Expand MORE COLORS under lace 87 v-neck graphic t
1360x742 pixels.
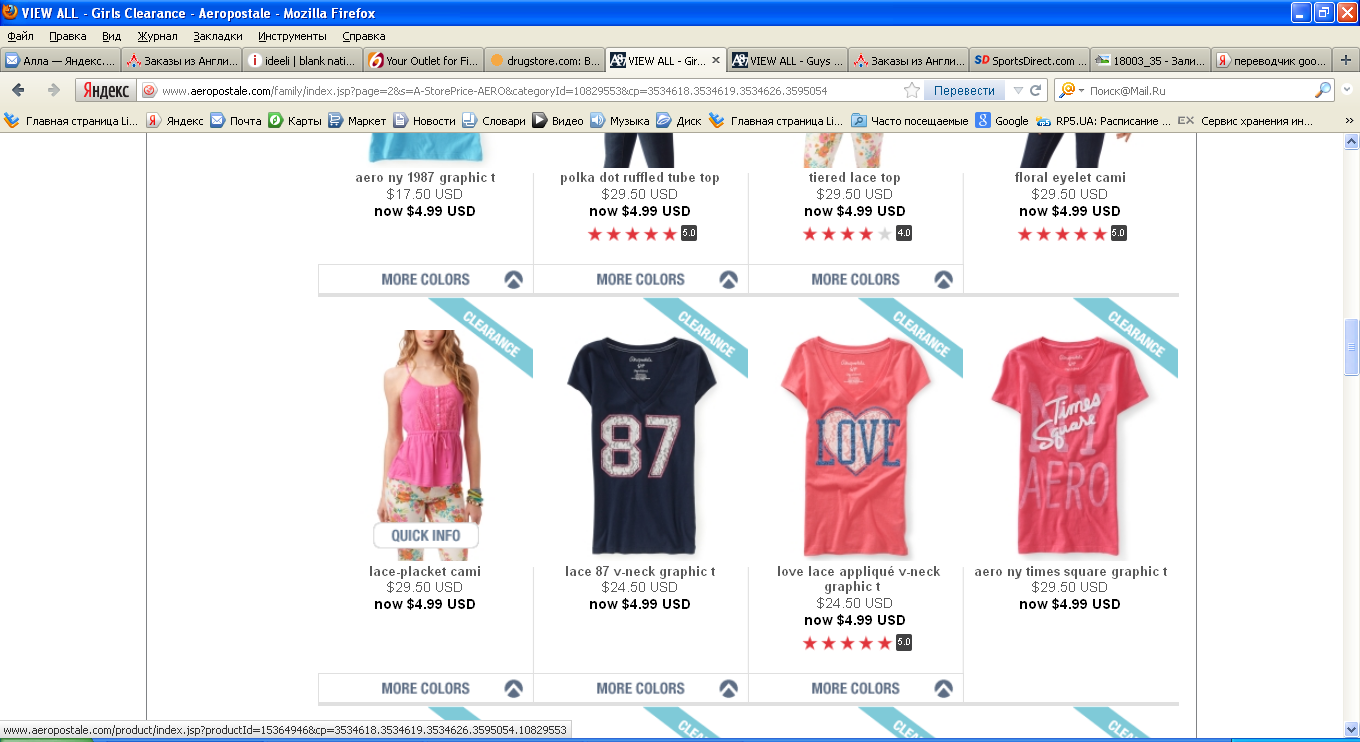[641, 688]
